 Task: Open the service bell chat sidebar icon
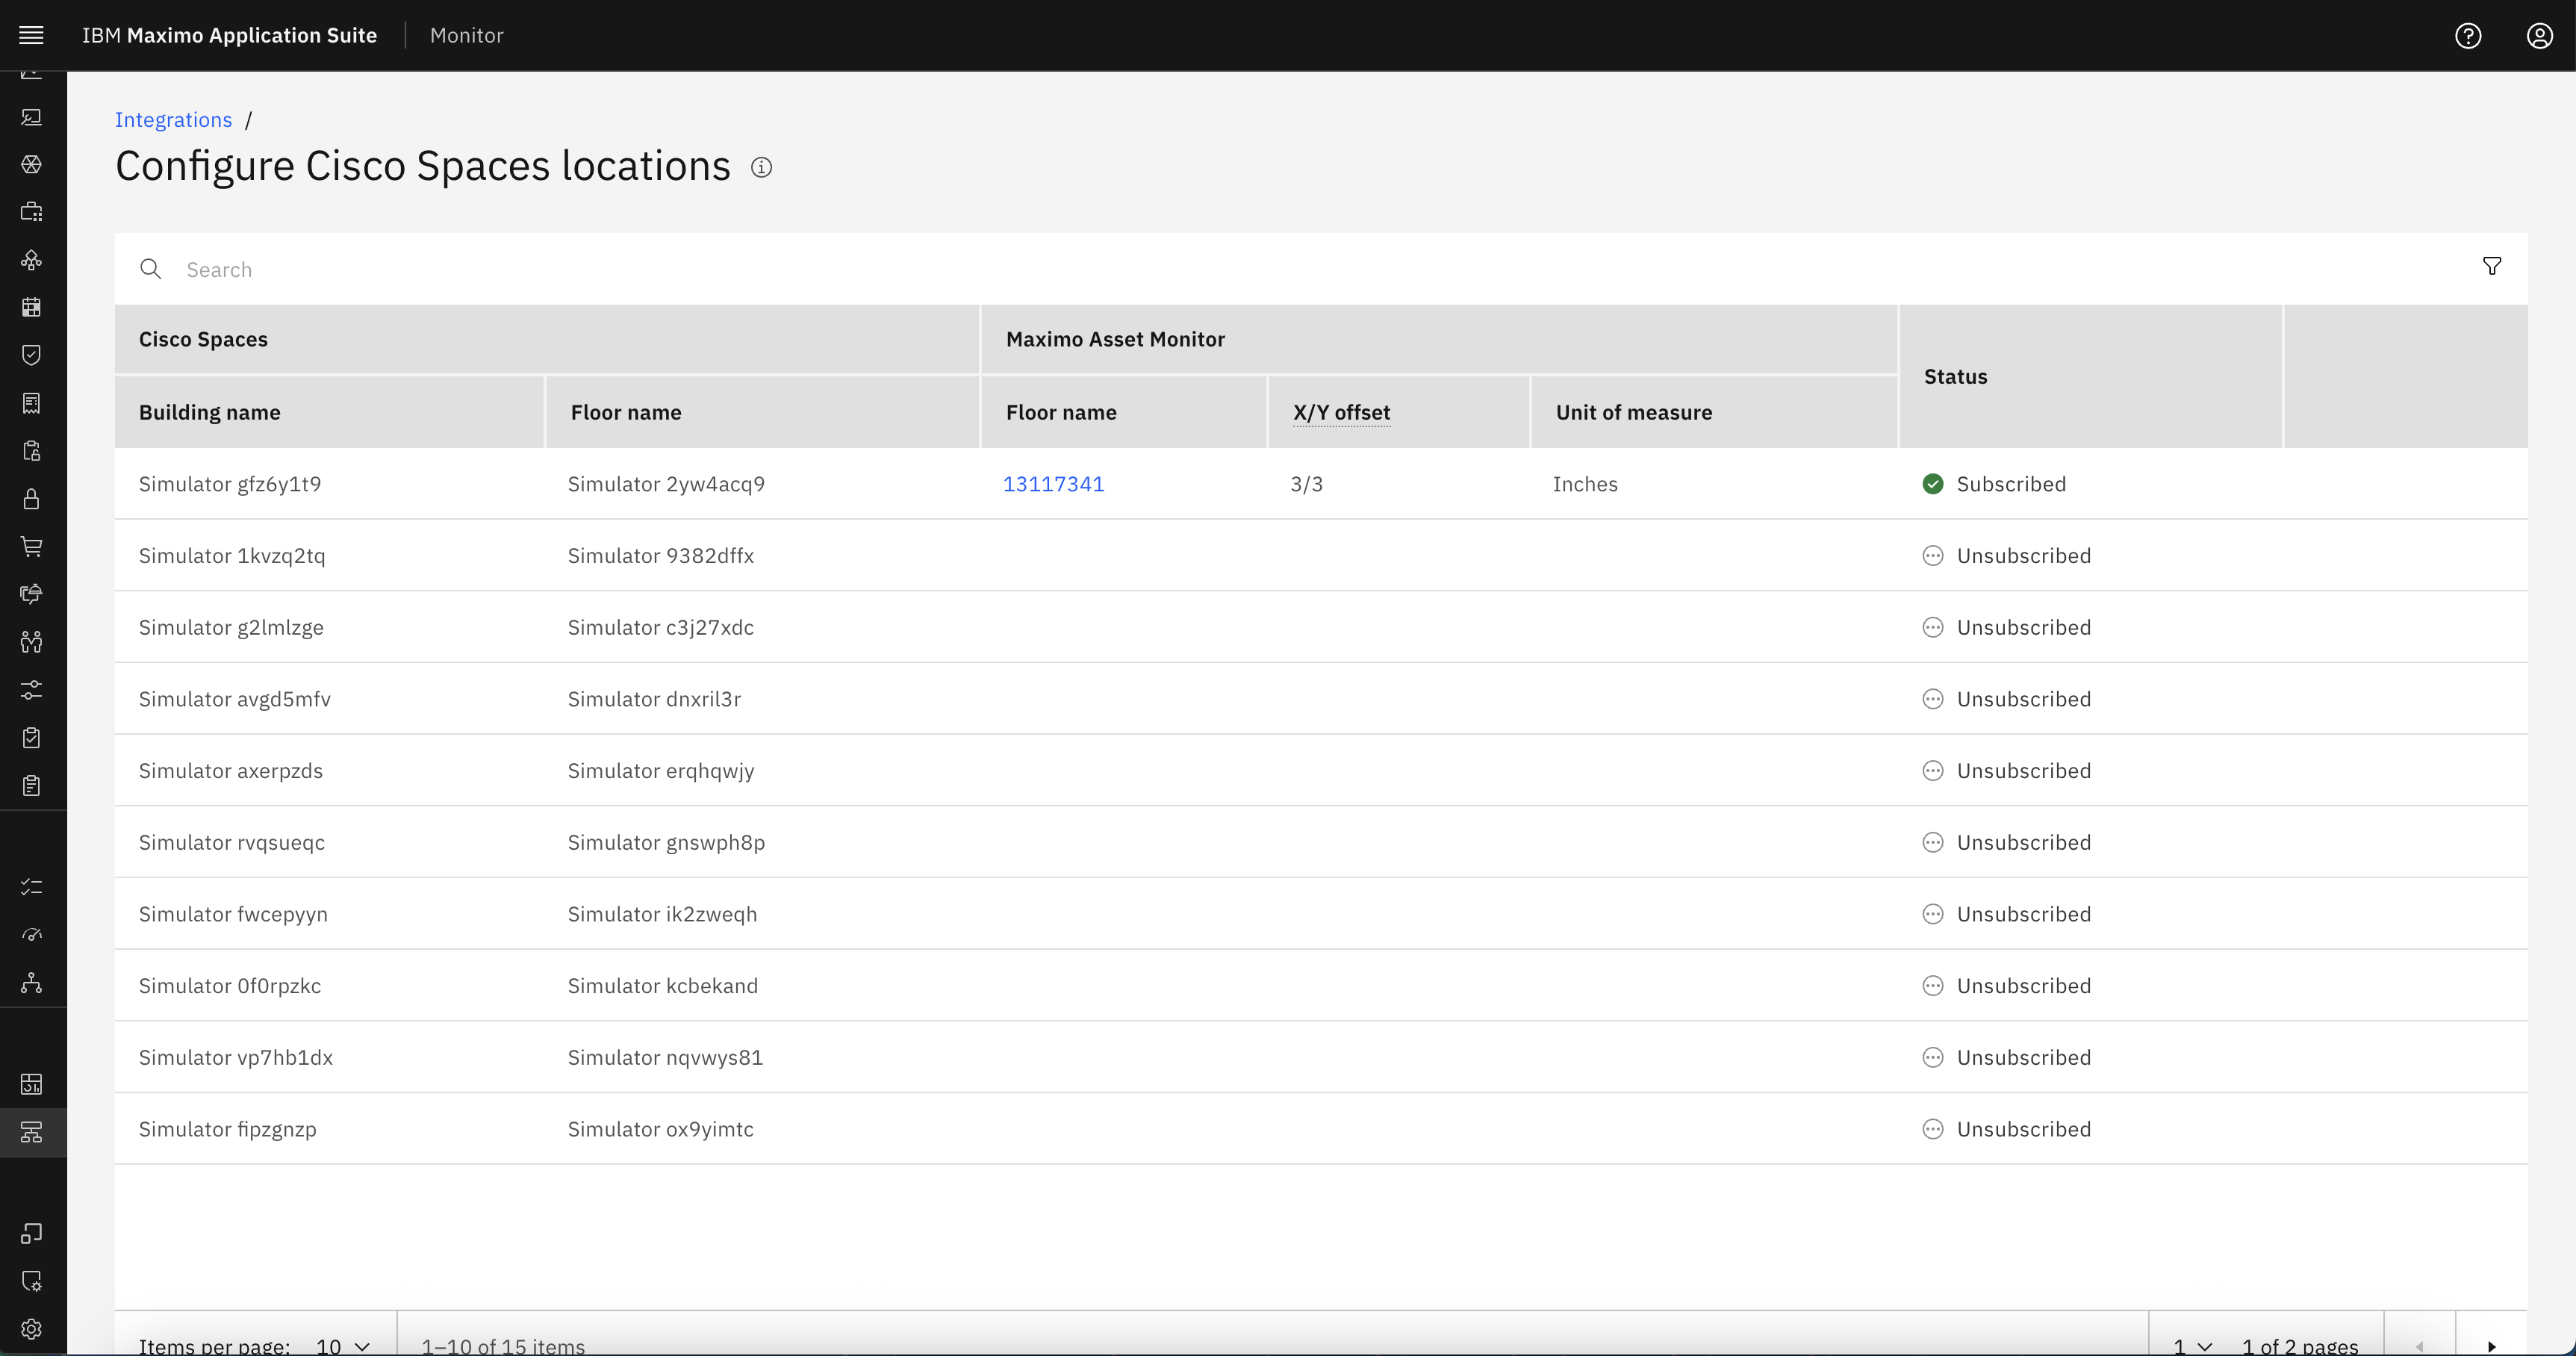tap(32, 594)
